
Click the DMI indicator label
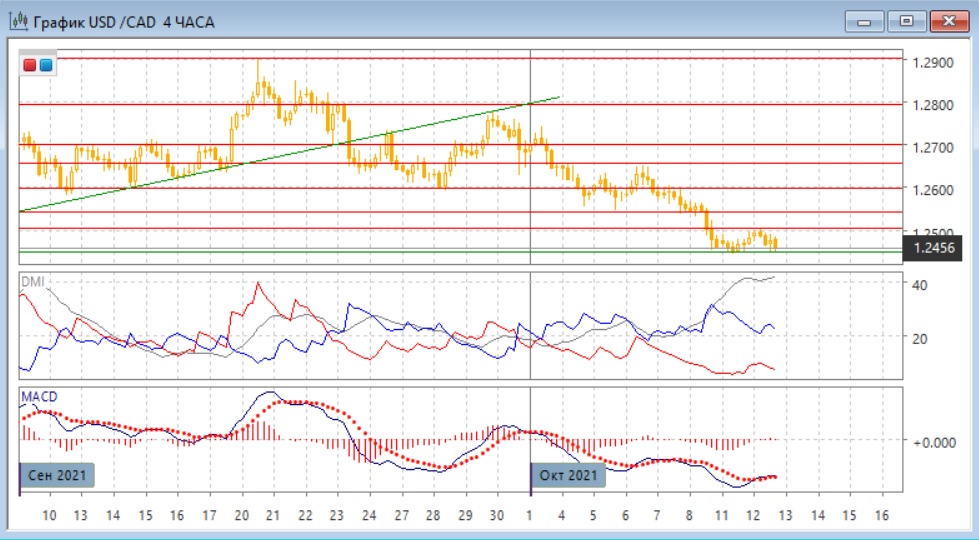[32, 282]
